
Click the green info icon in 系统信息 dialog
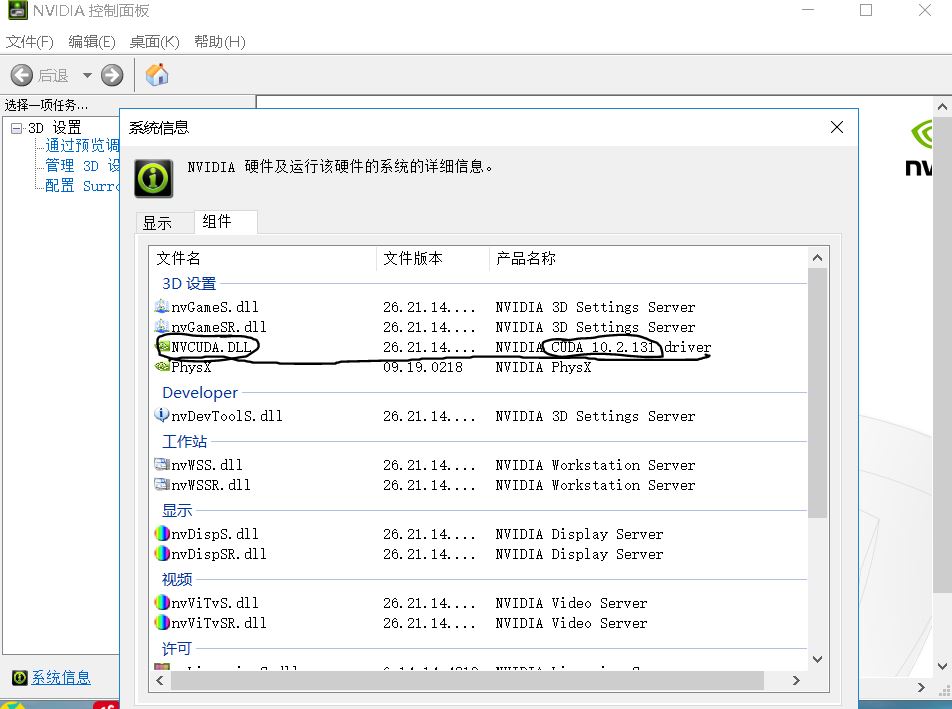tap(153, 177)
